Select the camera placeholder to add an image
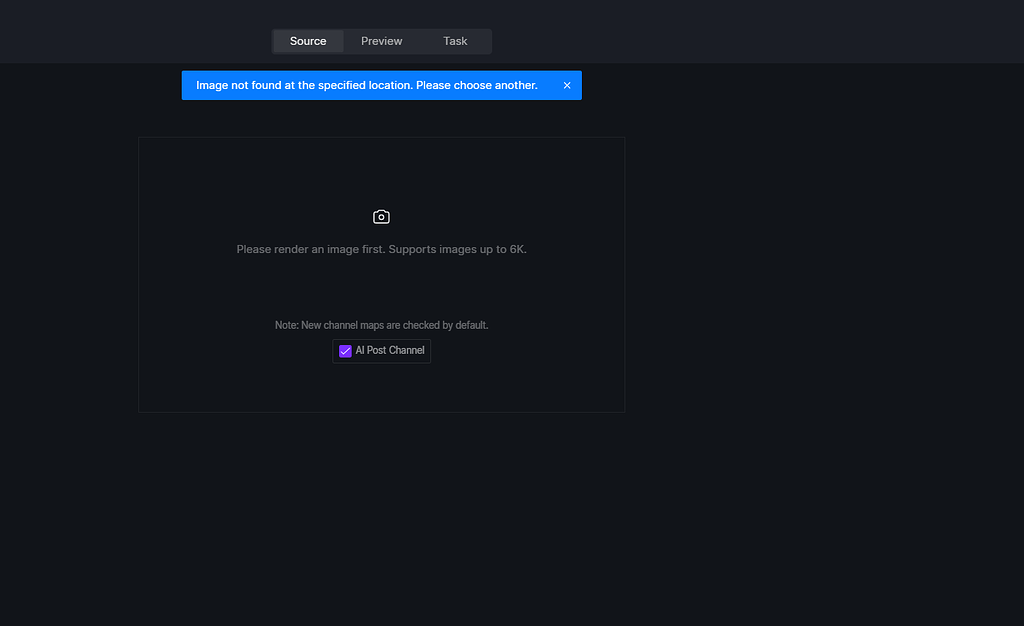Screen dimensions: 1024x626 point(381,216)
